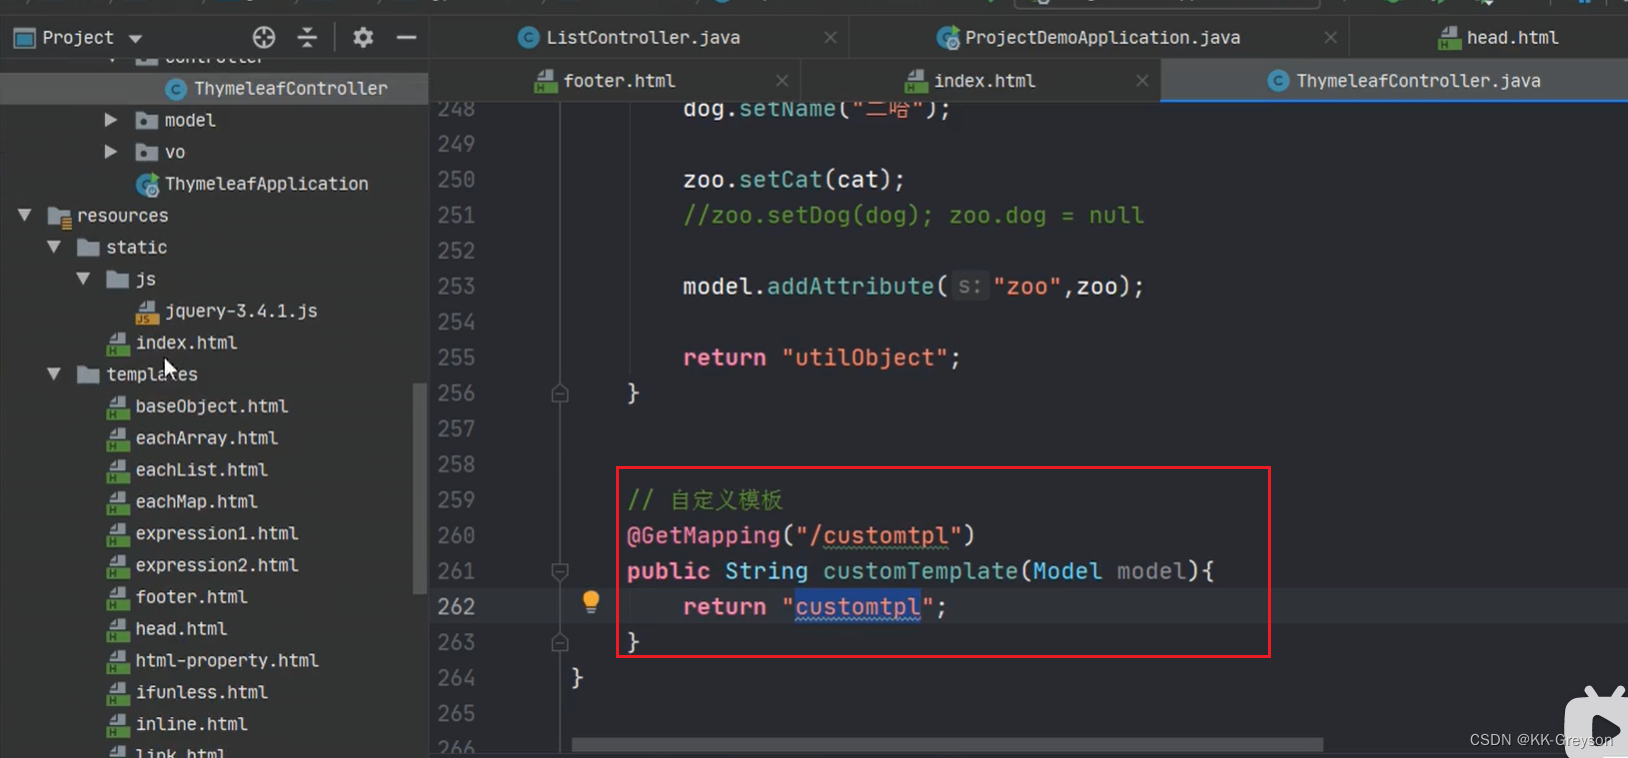
Task: Open expression1.html in tree
Action: point(217,534)
